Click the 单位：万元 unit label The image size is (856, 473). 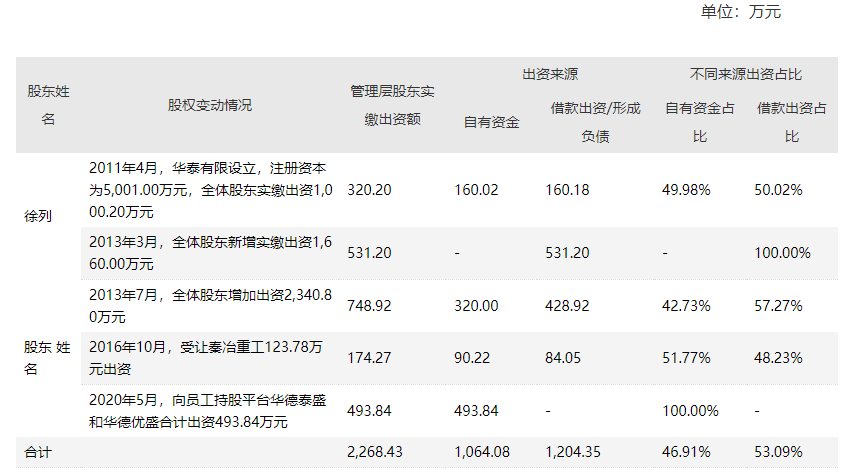(741, 12)
